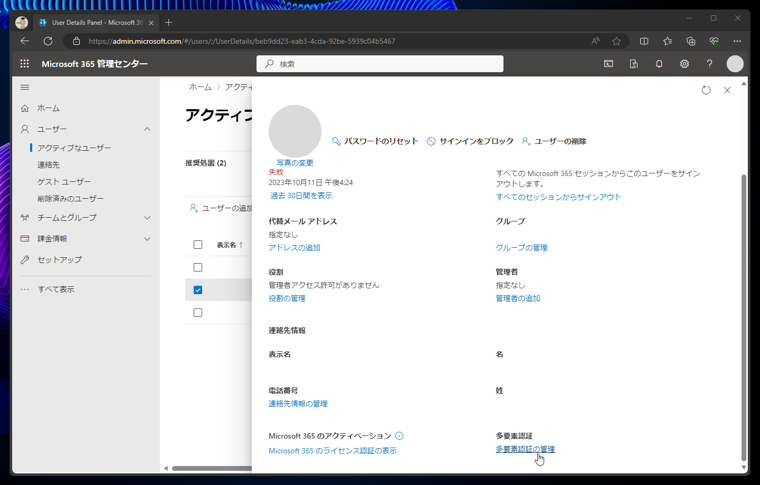Screen dimensions: 760x485
Task: Click the 検索 search box
Action: click(380, 63)
